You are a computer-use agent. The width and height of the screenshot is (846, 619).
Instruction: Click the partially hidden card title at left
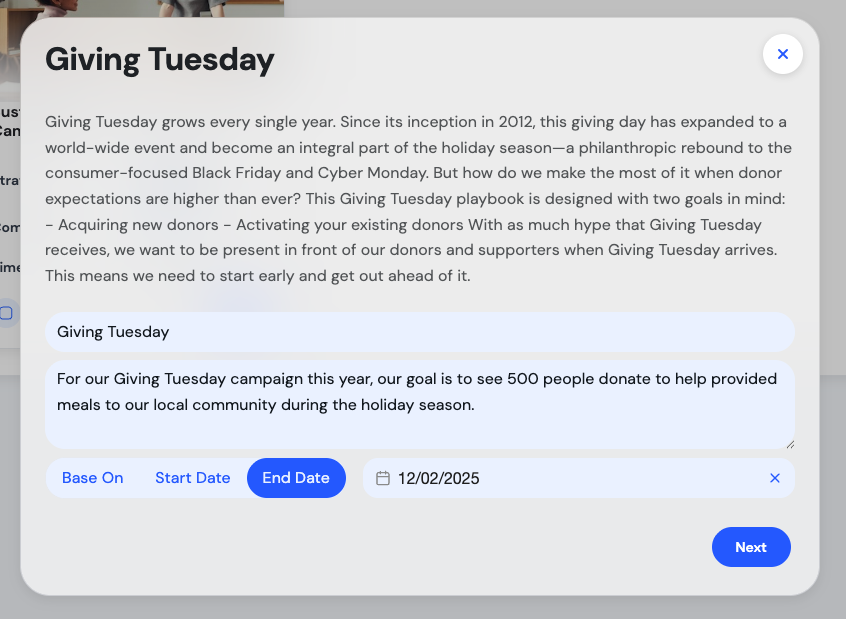pos(9,121)
